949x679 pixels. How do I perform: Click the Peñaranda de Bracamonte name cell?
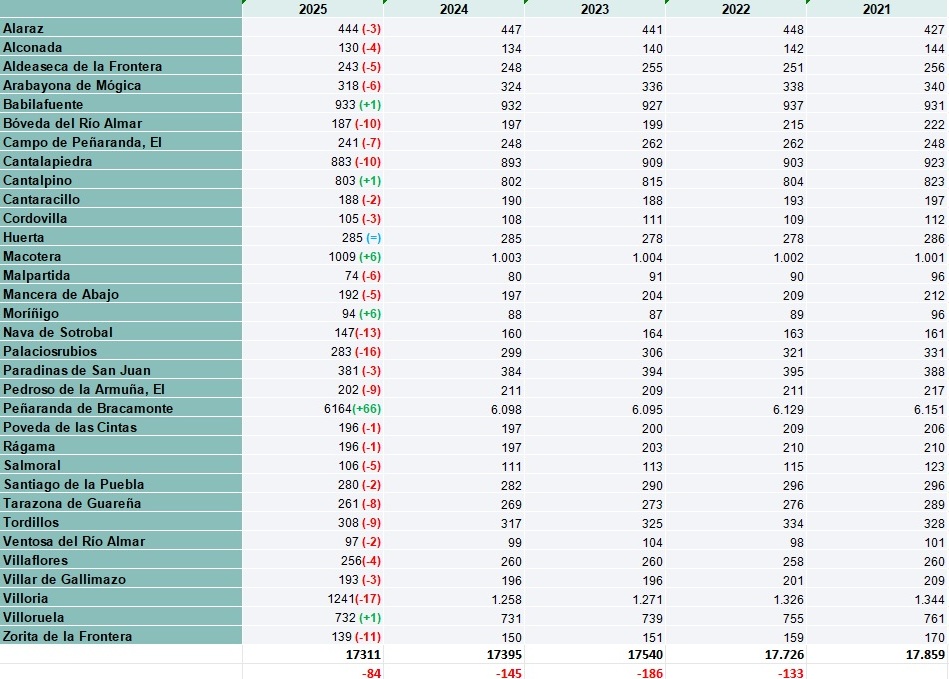pos(120,408)
